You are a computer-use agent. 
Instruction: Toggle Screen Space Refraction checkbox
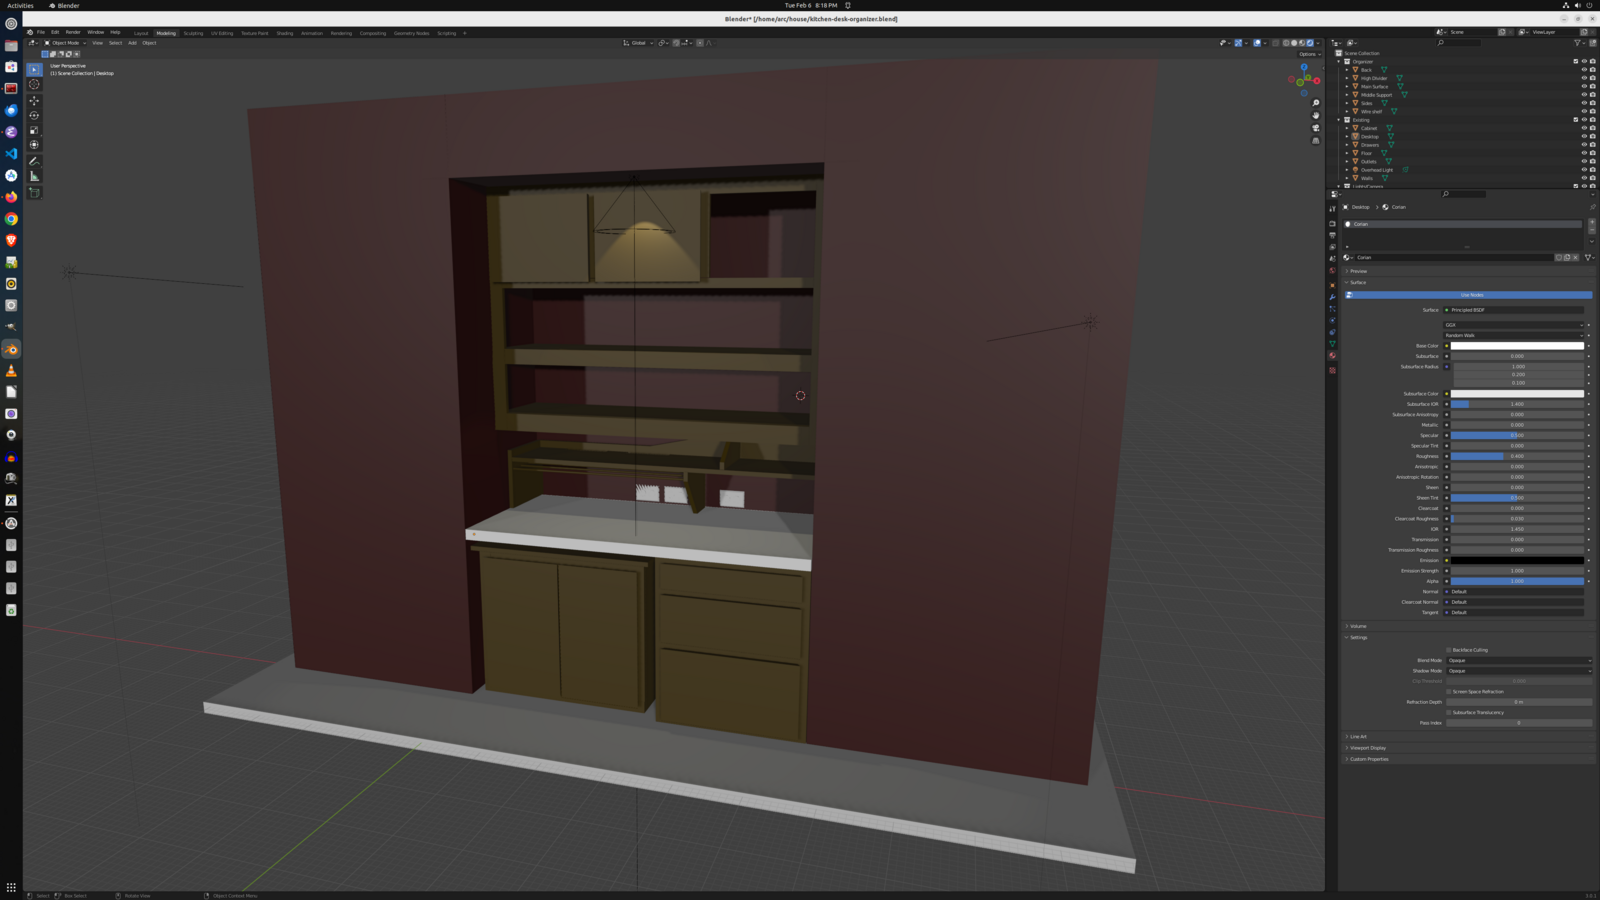click(x=1448, y=691)
